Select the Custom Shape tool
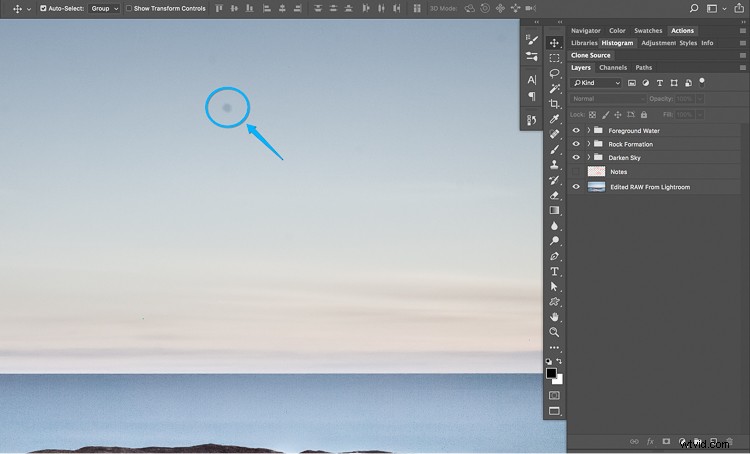 tap(554, 302)
